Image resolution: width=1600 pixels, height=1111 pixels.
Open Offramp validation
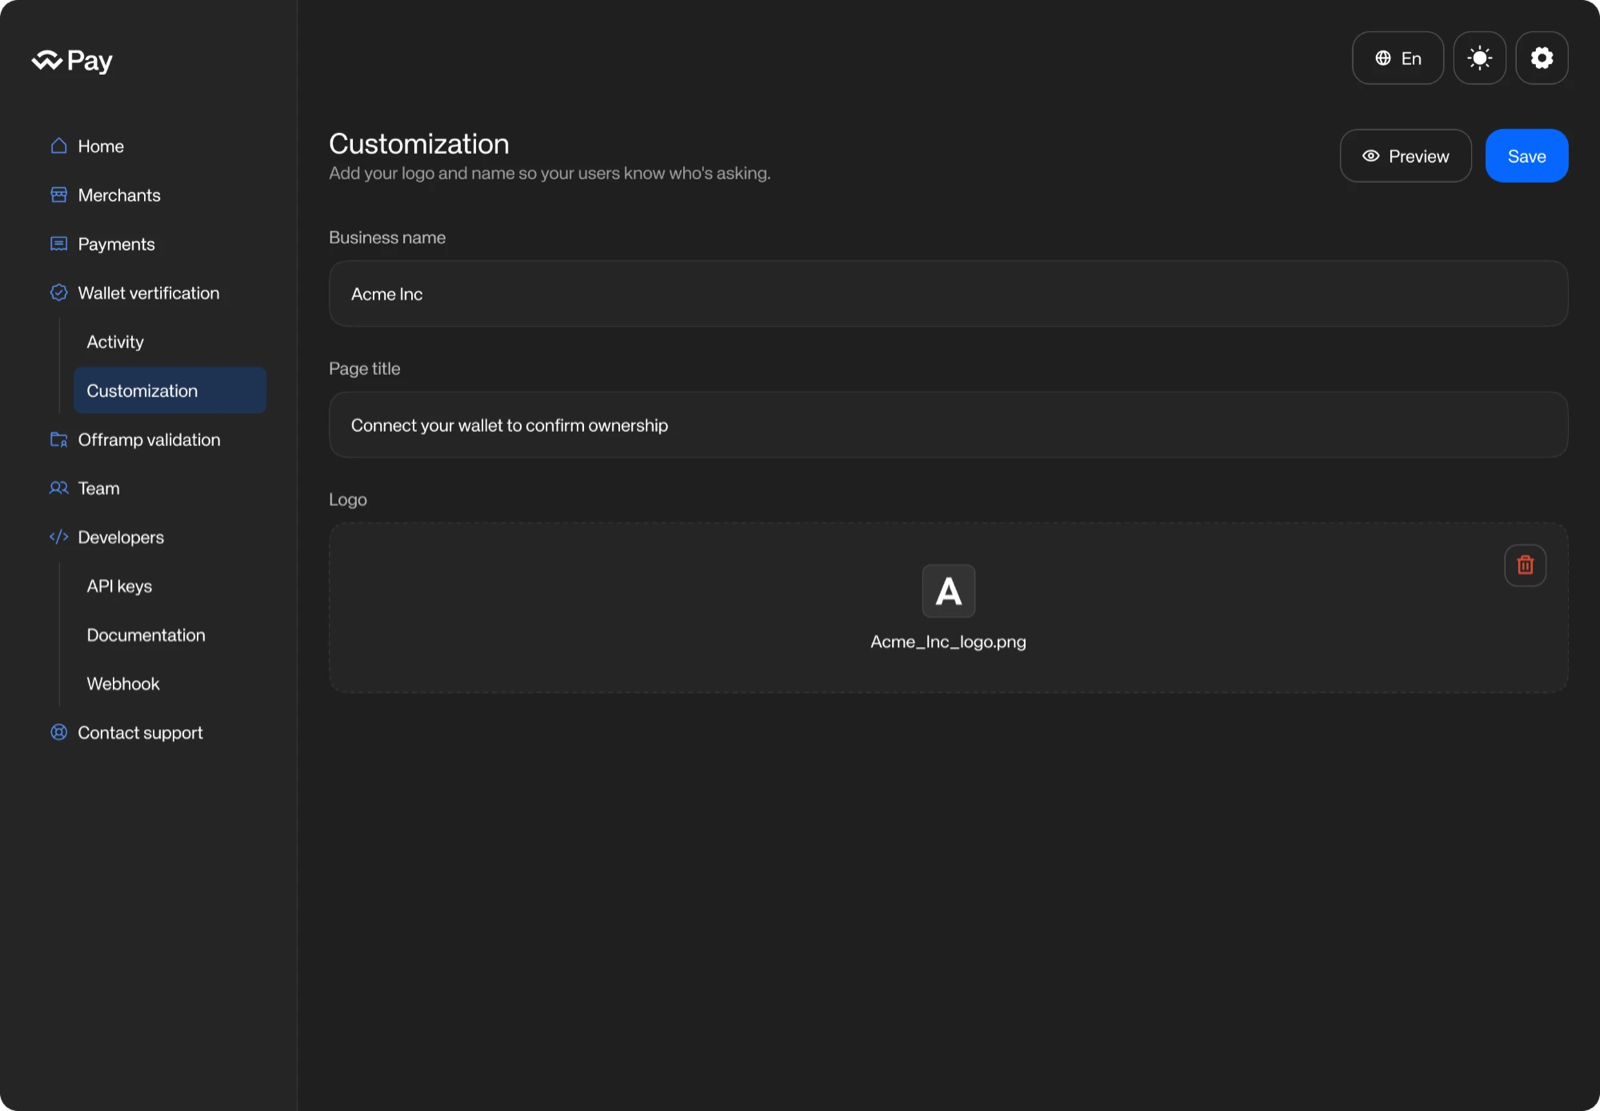(149, 440)
